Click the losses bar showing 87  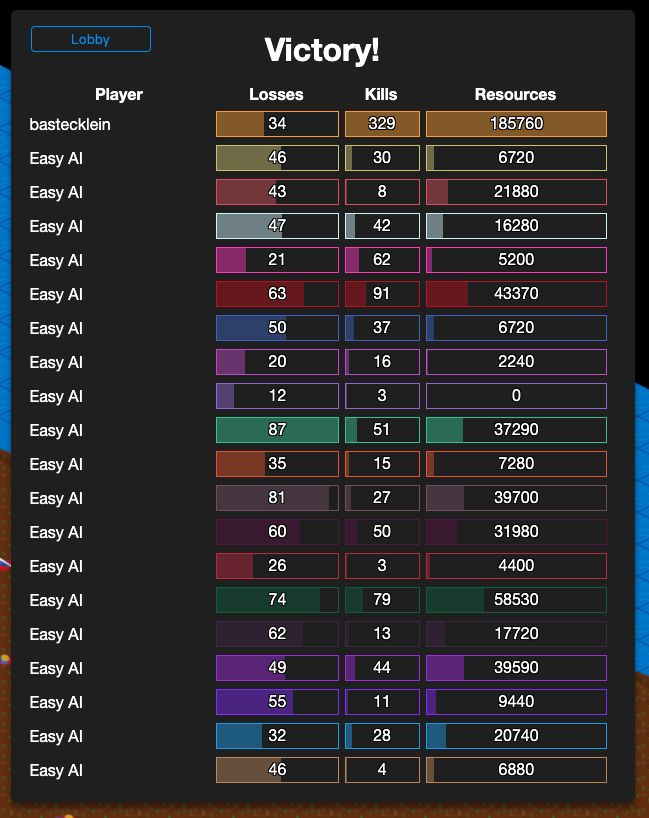pyautogui.click(x=278, y=430)
